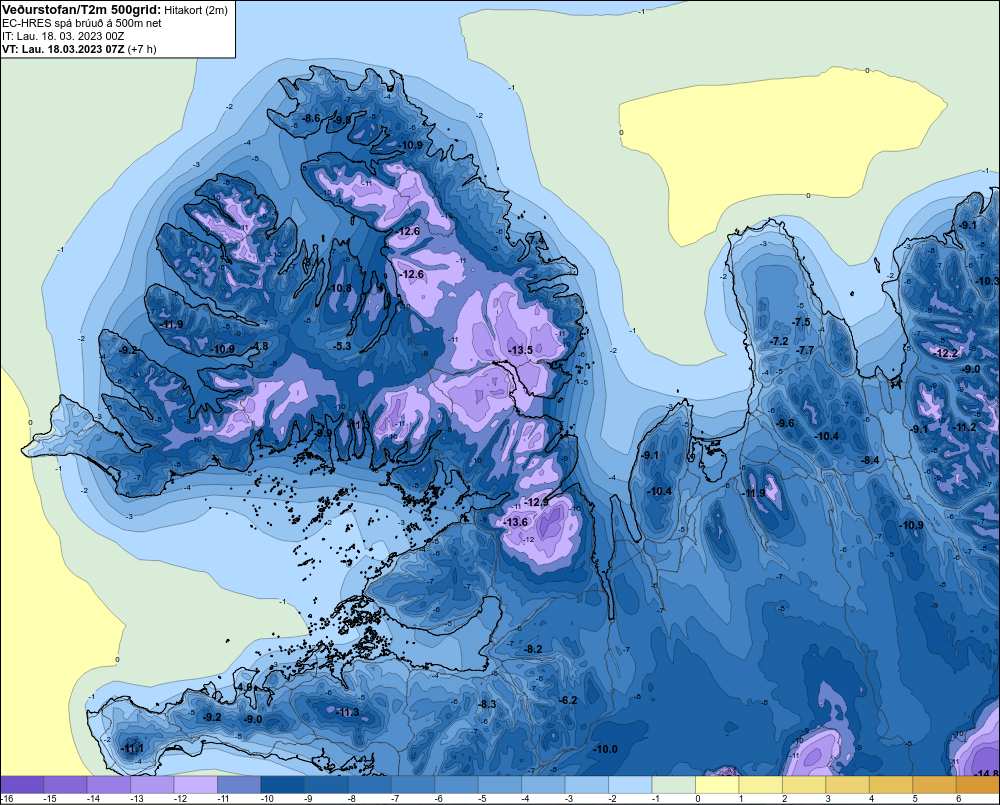Click the init time "IT: Lau. 18. 03. 2023 00Z"
The width and height of the screenshot is (1000, 805).
click(x=62, y=36)
